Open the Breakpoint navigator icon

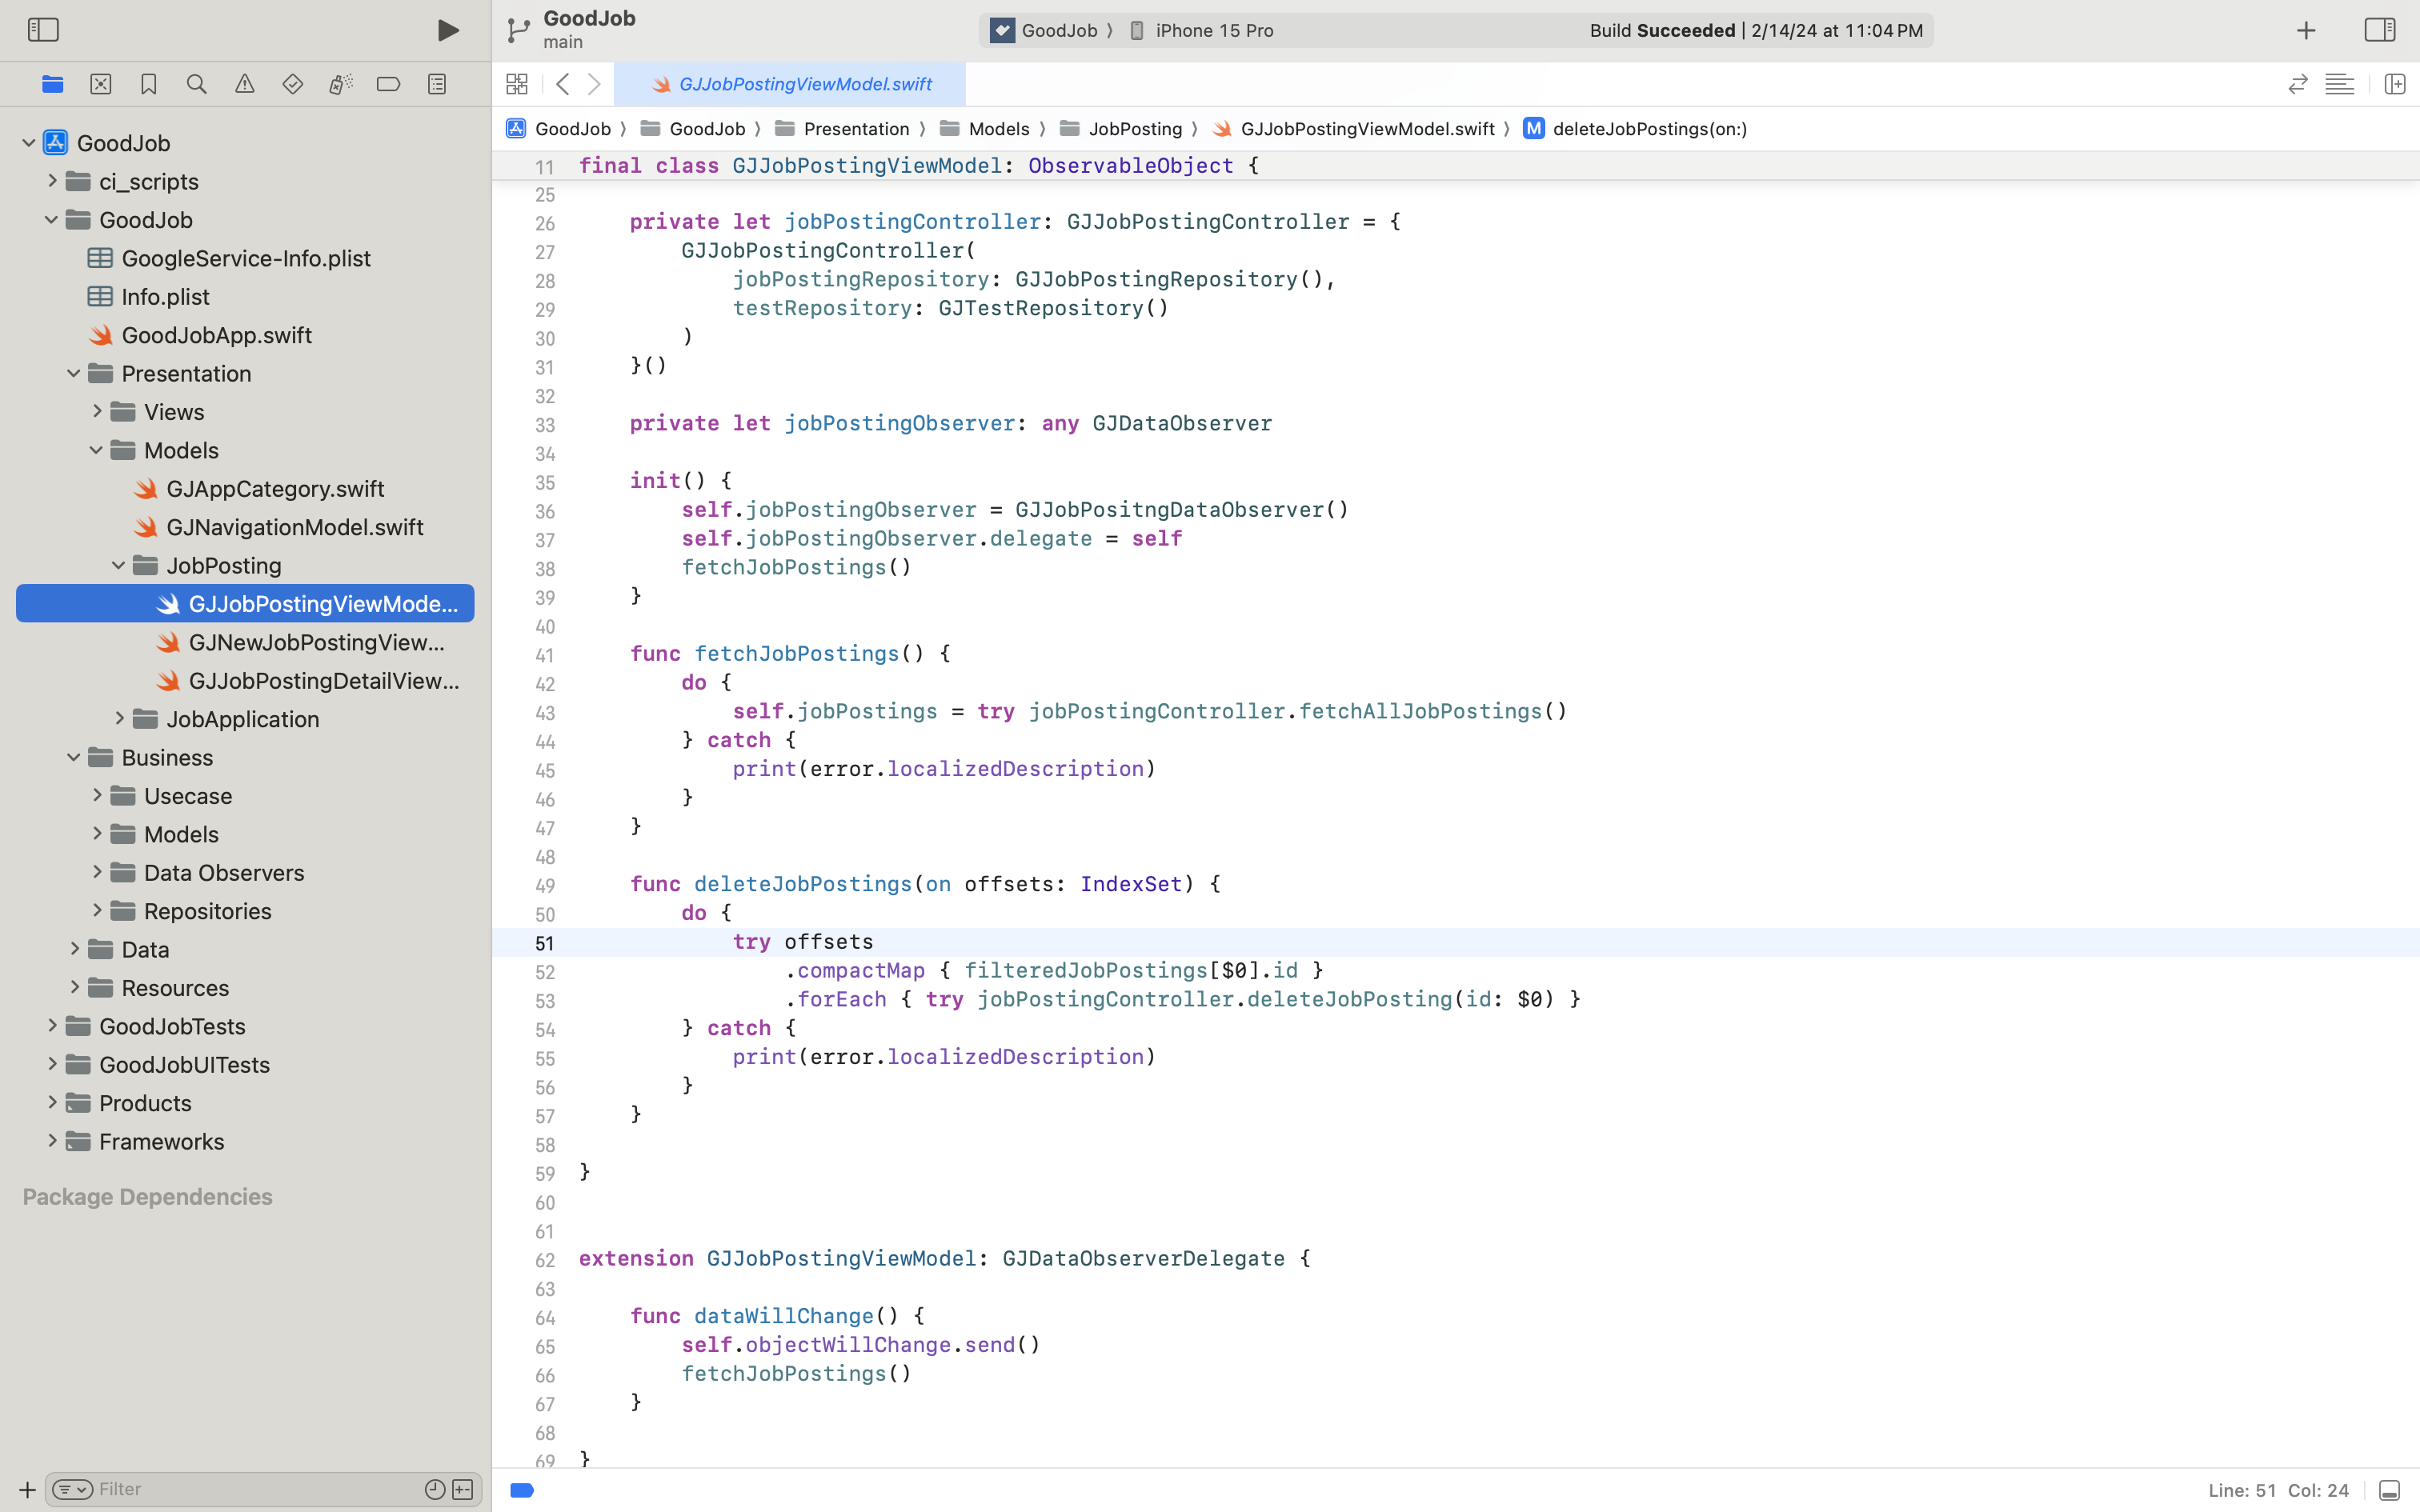coord(388,84)
